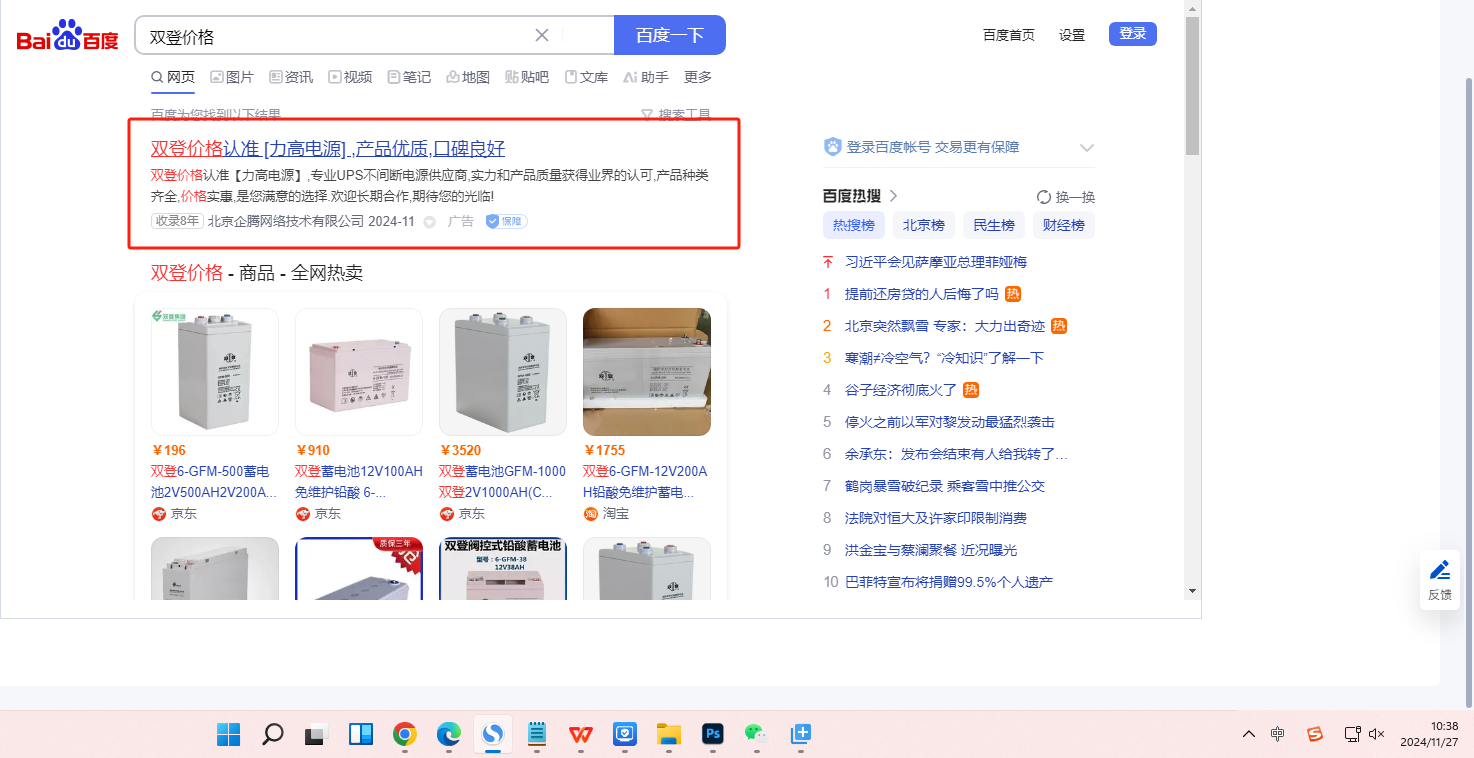Select the 北京榜 tab
This screenshot has height=758, width=1474.
tap(924, 225)
